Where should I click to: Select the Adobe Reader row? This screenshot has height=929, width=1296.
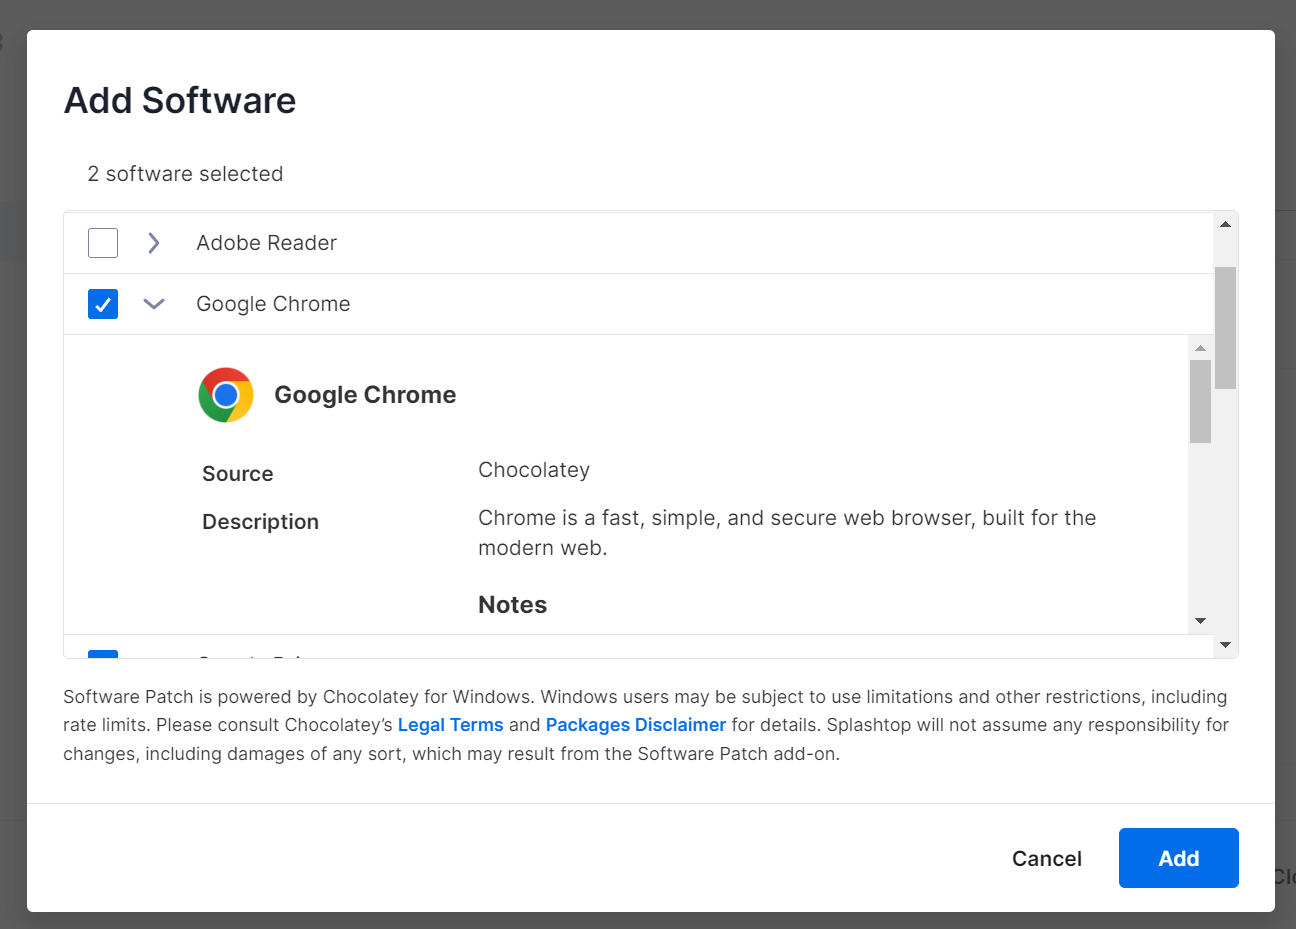tap(266, 242)
